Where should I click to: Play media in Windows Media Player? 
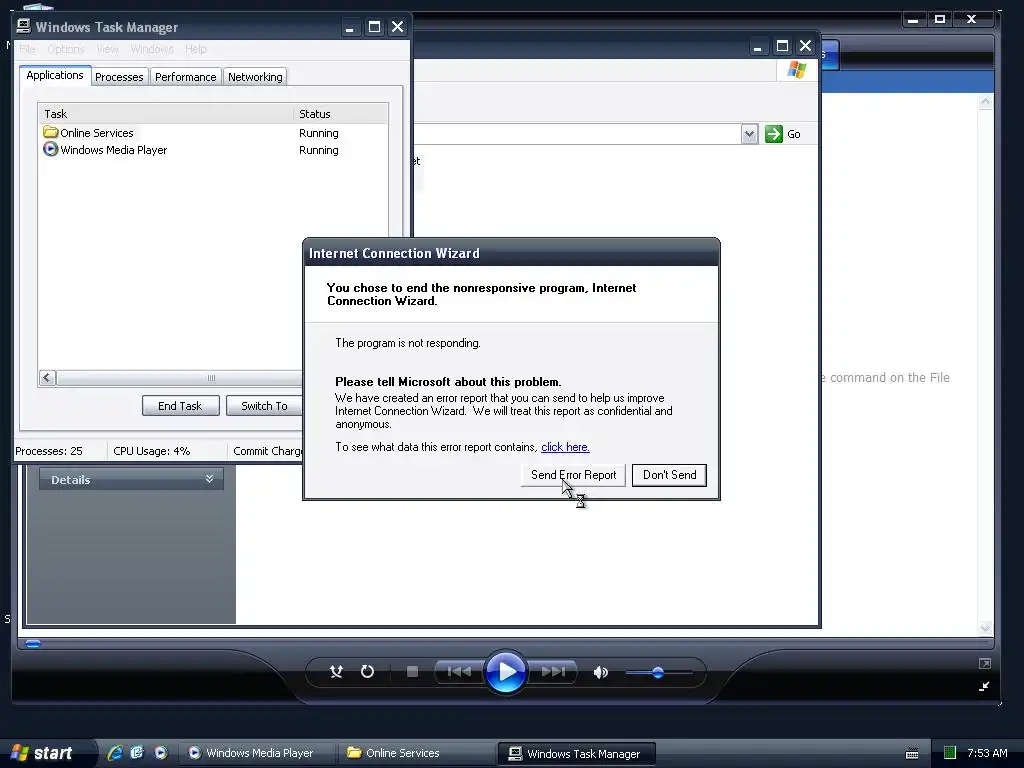tap(505, 671)
